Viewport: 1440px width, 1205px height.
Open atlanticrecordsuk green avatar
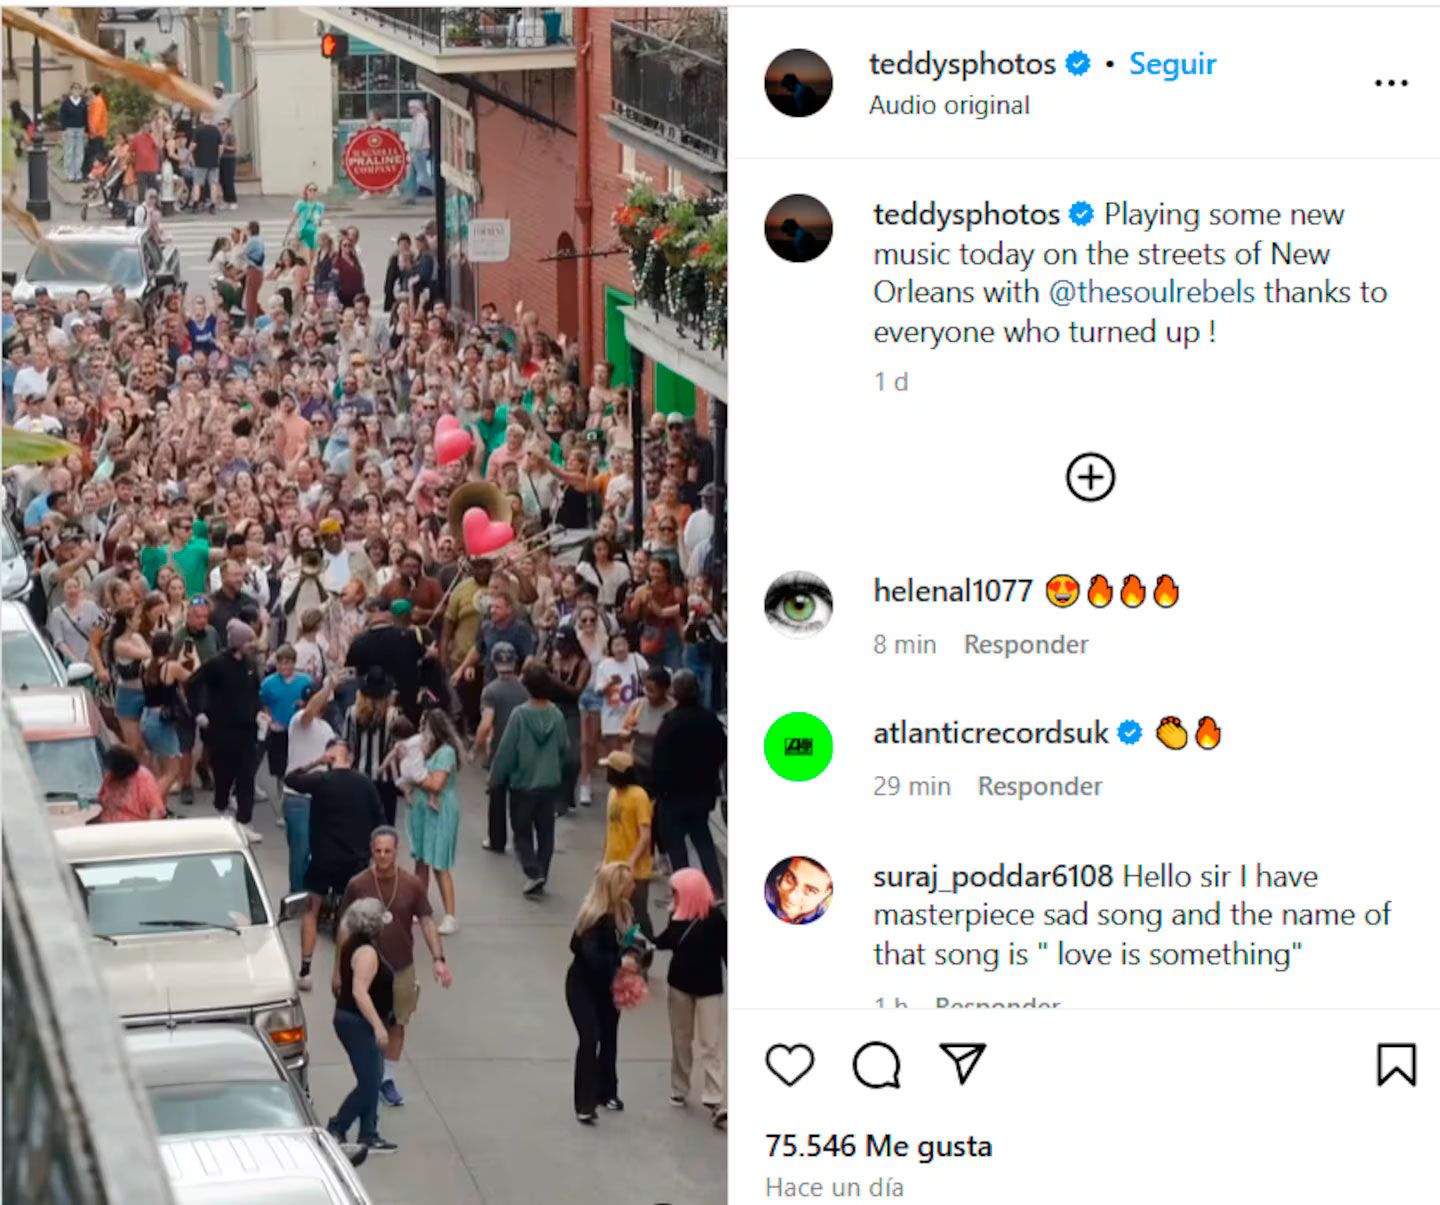pos(798,746)
